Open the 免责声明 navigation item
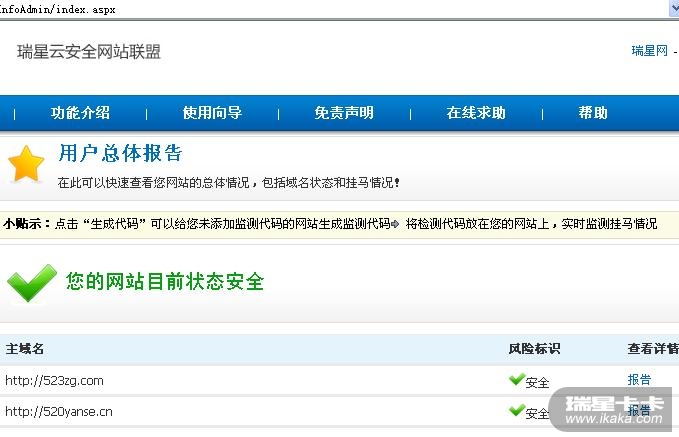 [x=344, y=113]
